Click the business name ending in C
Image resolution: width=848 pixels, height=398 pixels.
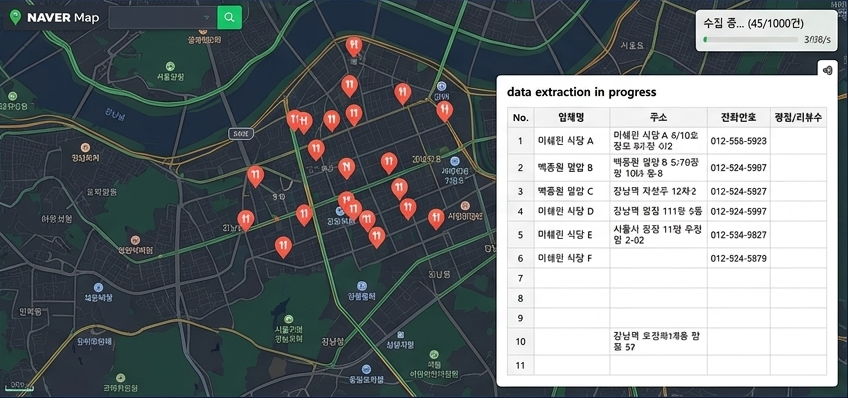pos(566,191)
